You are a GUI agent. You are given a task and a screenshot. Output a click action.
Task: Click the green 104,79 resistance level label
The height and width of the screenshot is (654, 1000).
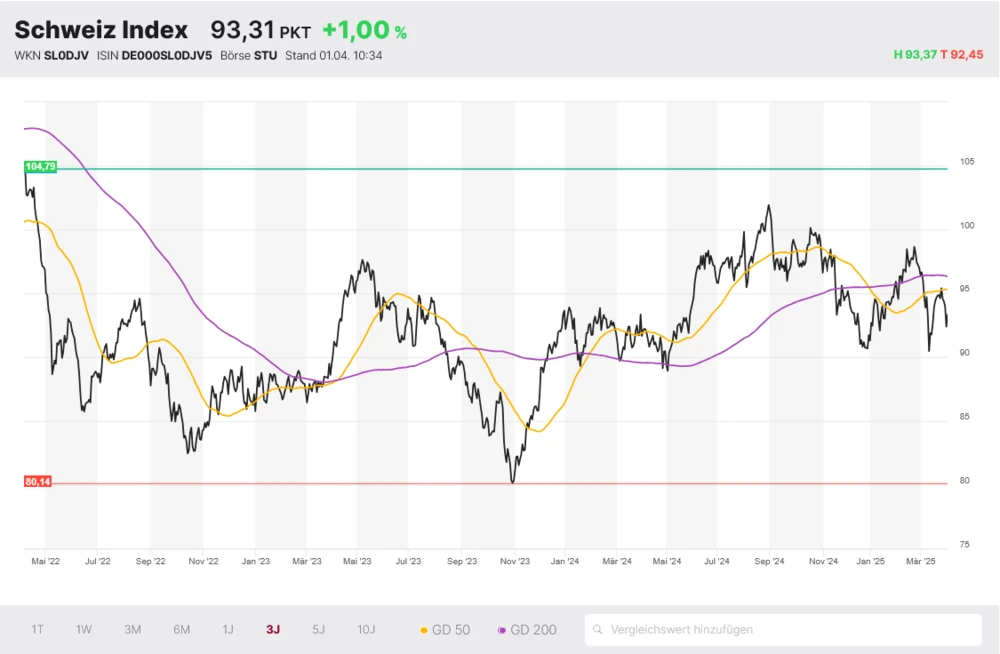pyautogui.click(x=39, y=167)
